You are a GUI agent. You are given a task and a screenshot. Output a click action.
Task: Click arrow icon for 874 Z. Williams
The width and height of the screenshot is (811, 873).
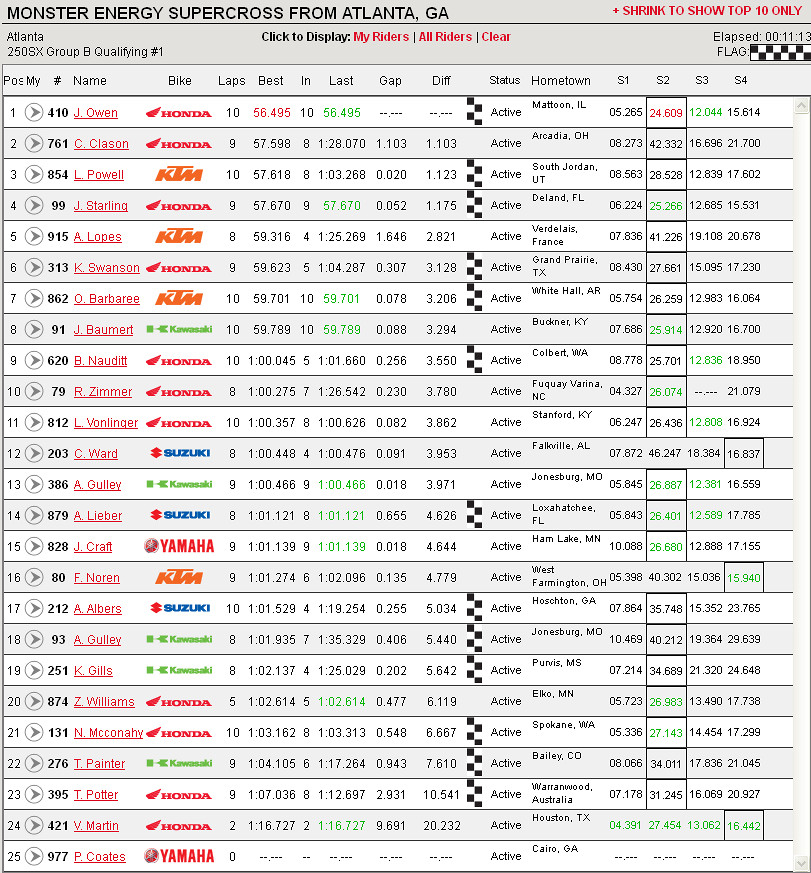click(34, 702)
